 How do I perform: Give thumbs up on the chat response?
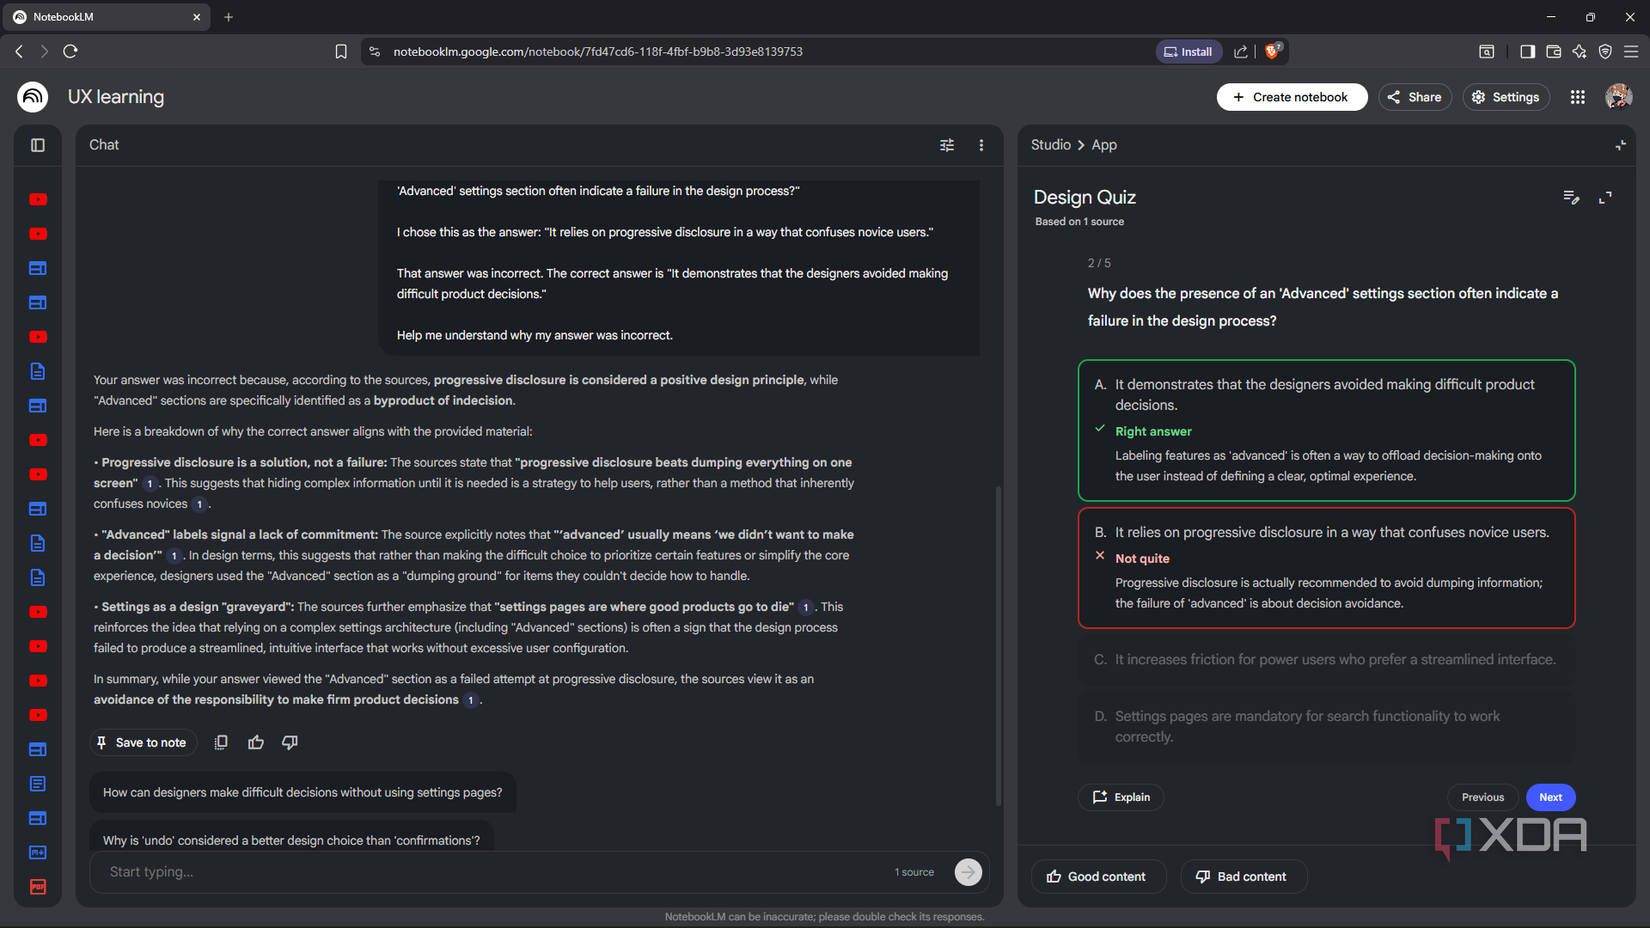coord(255,742)
